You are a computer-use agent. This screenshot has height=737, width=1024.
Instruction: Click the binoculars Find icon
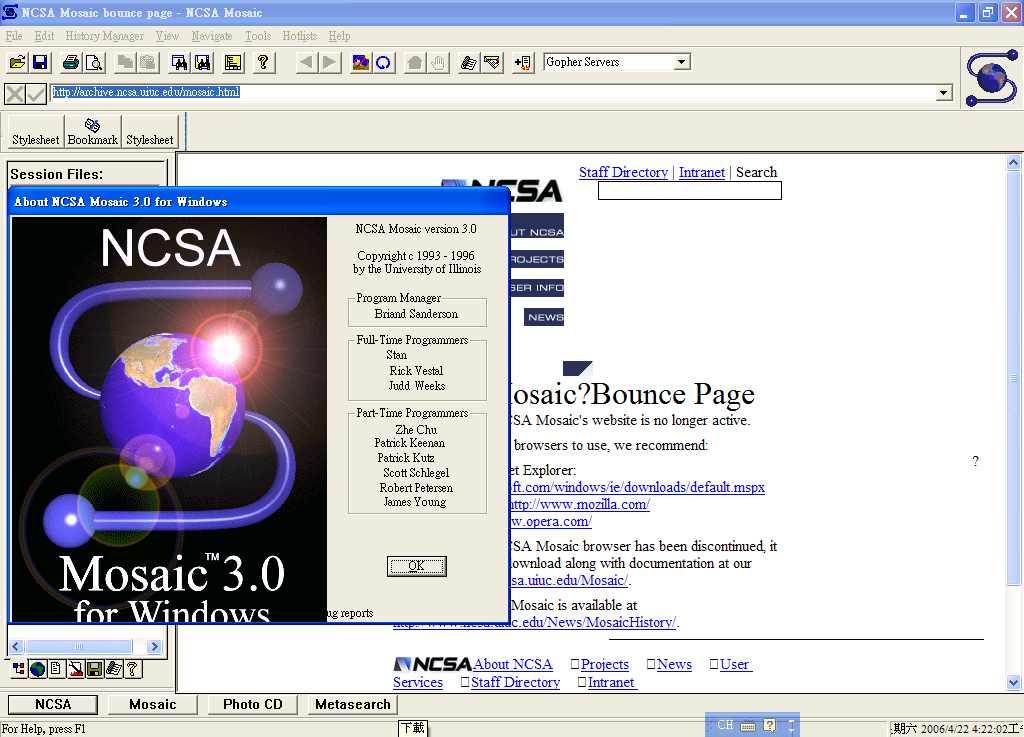point(180,63)
